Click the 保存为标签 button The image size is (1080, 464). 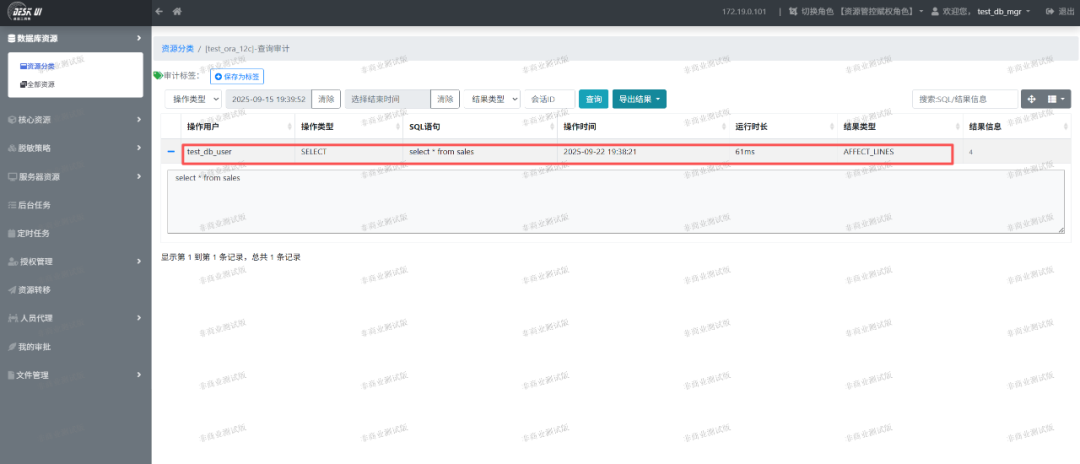[x=237, y=76]
